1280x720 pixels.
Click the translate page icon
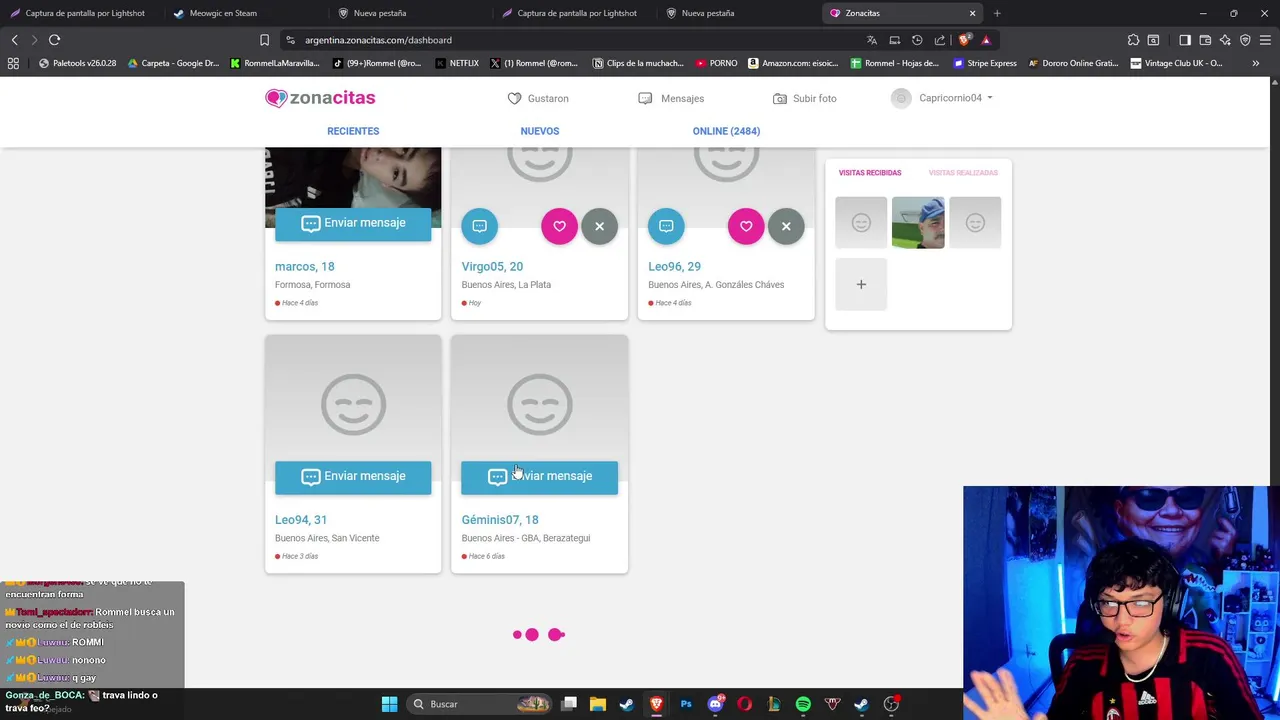pos(872,40)
